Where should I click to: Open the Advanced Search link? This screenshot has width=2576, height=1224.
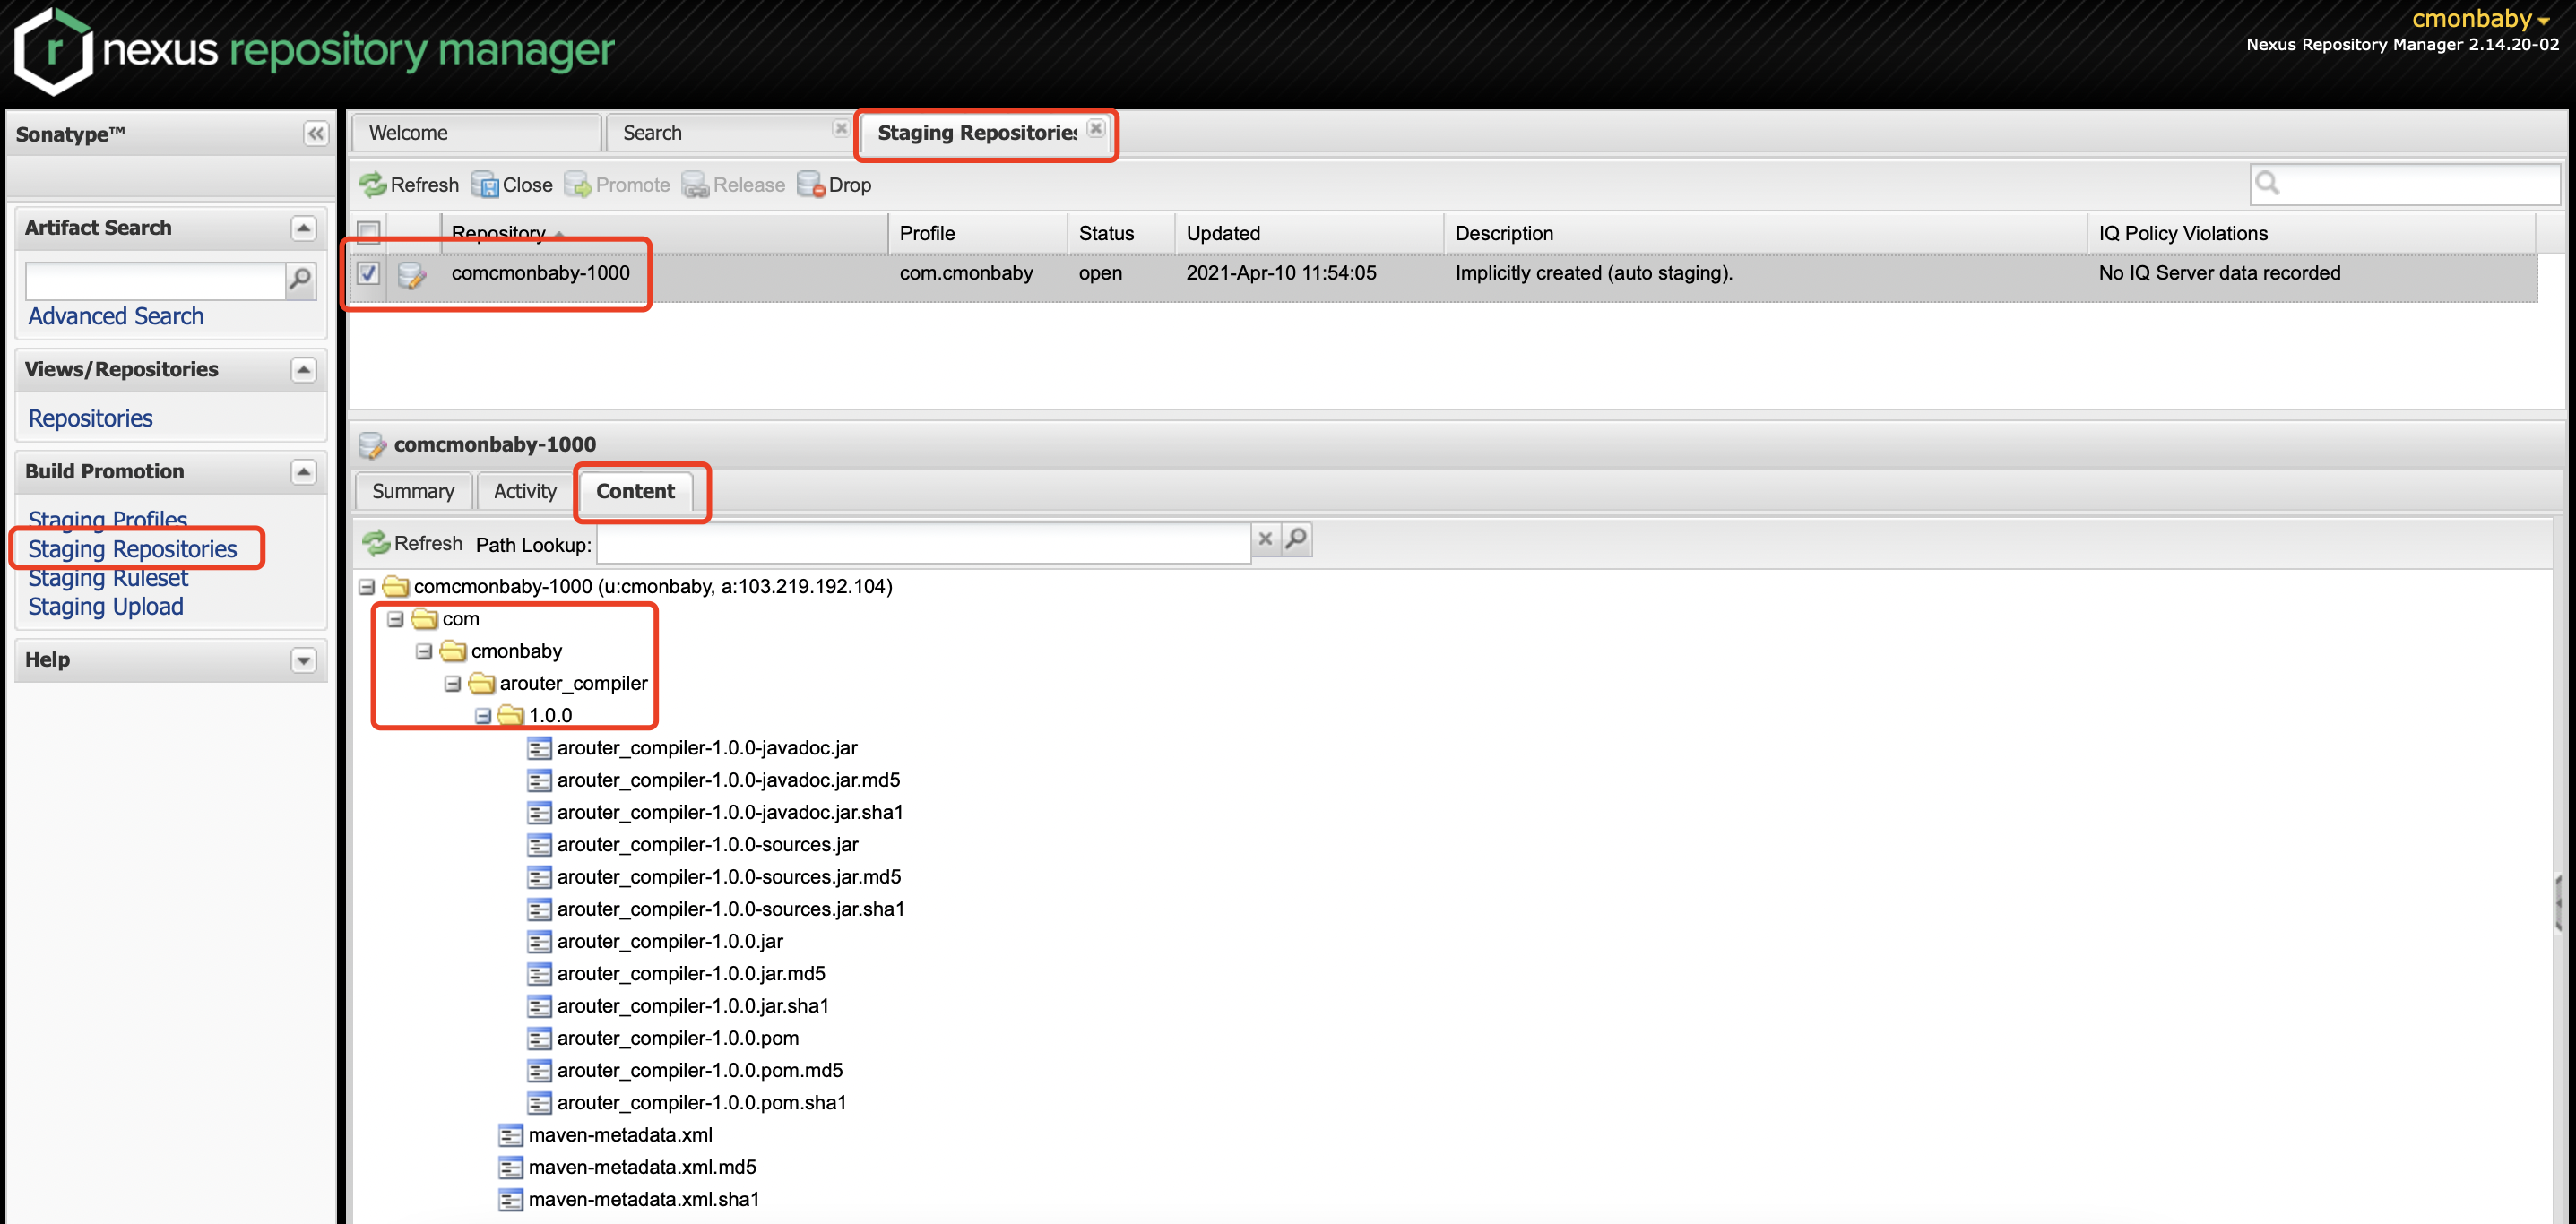click(116, 316)
